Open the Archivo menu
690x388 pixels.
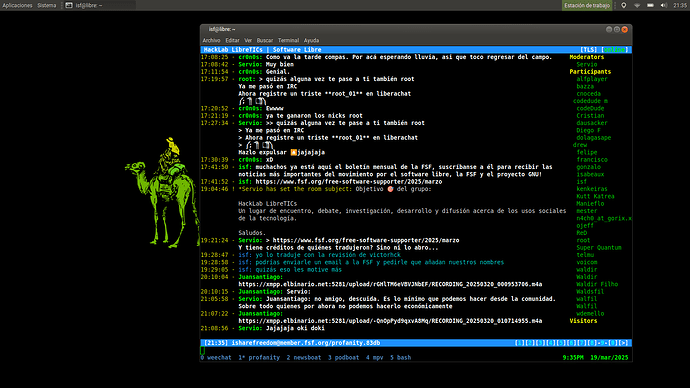(x=211, y=40)
